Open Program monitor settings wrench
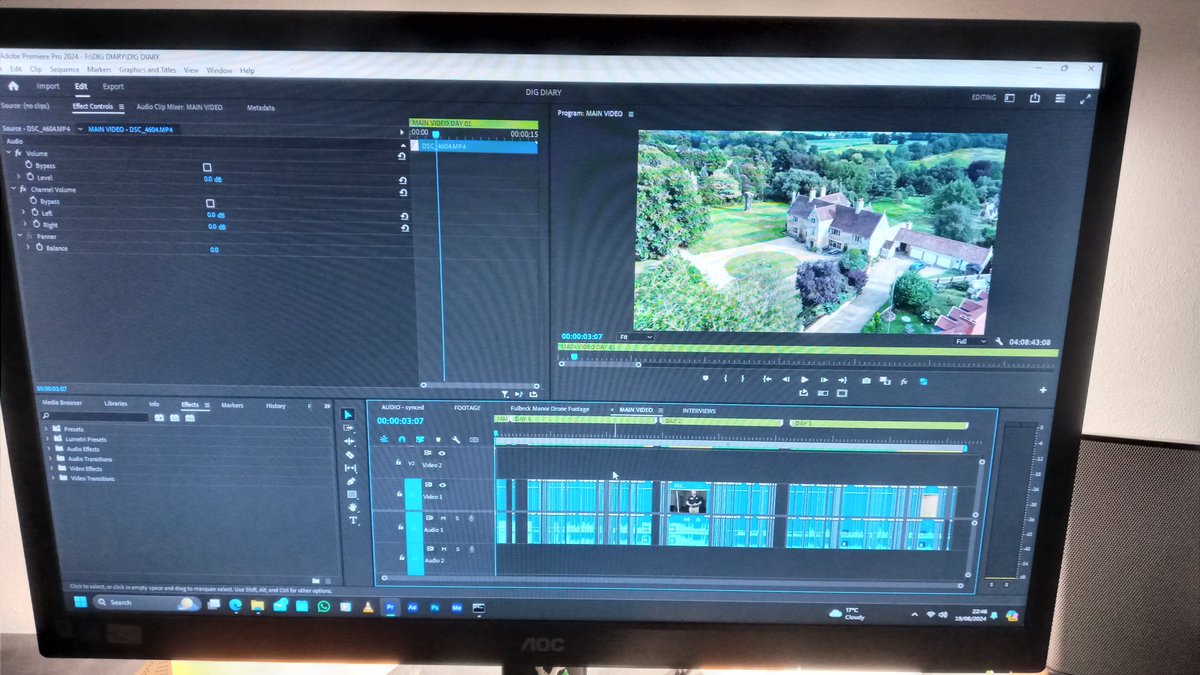1200x675 pixels. pos(998,342)
